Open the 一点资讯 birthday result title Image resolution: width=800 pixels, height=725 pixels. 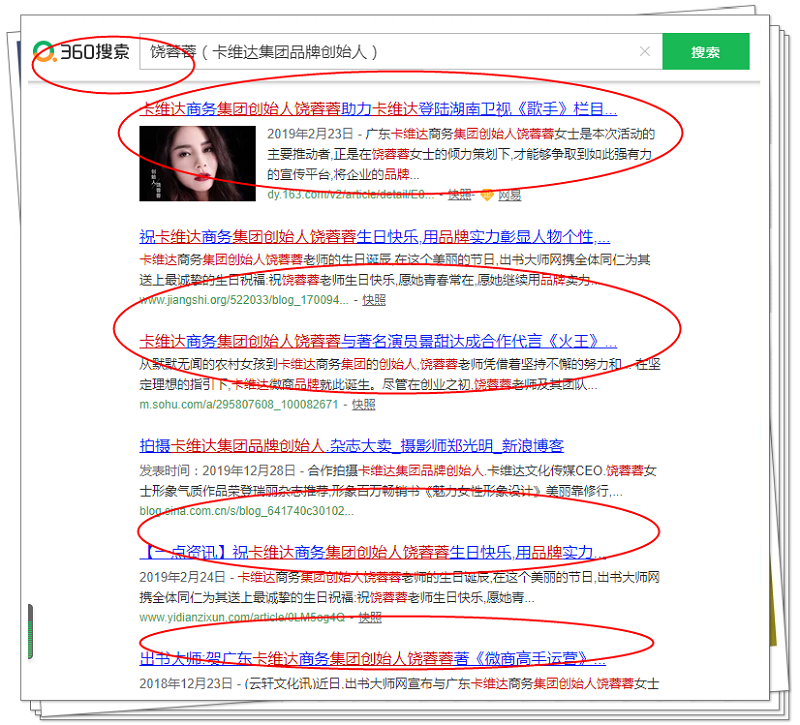pos(372,552)
